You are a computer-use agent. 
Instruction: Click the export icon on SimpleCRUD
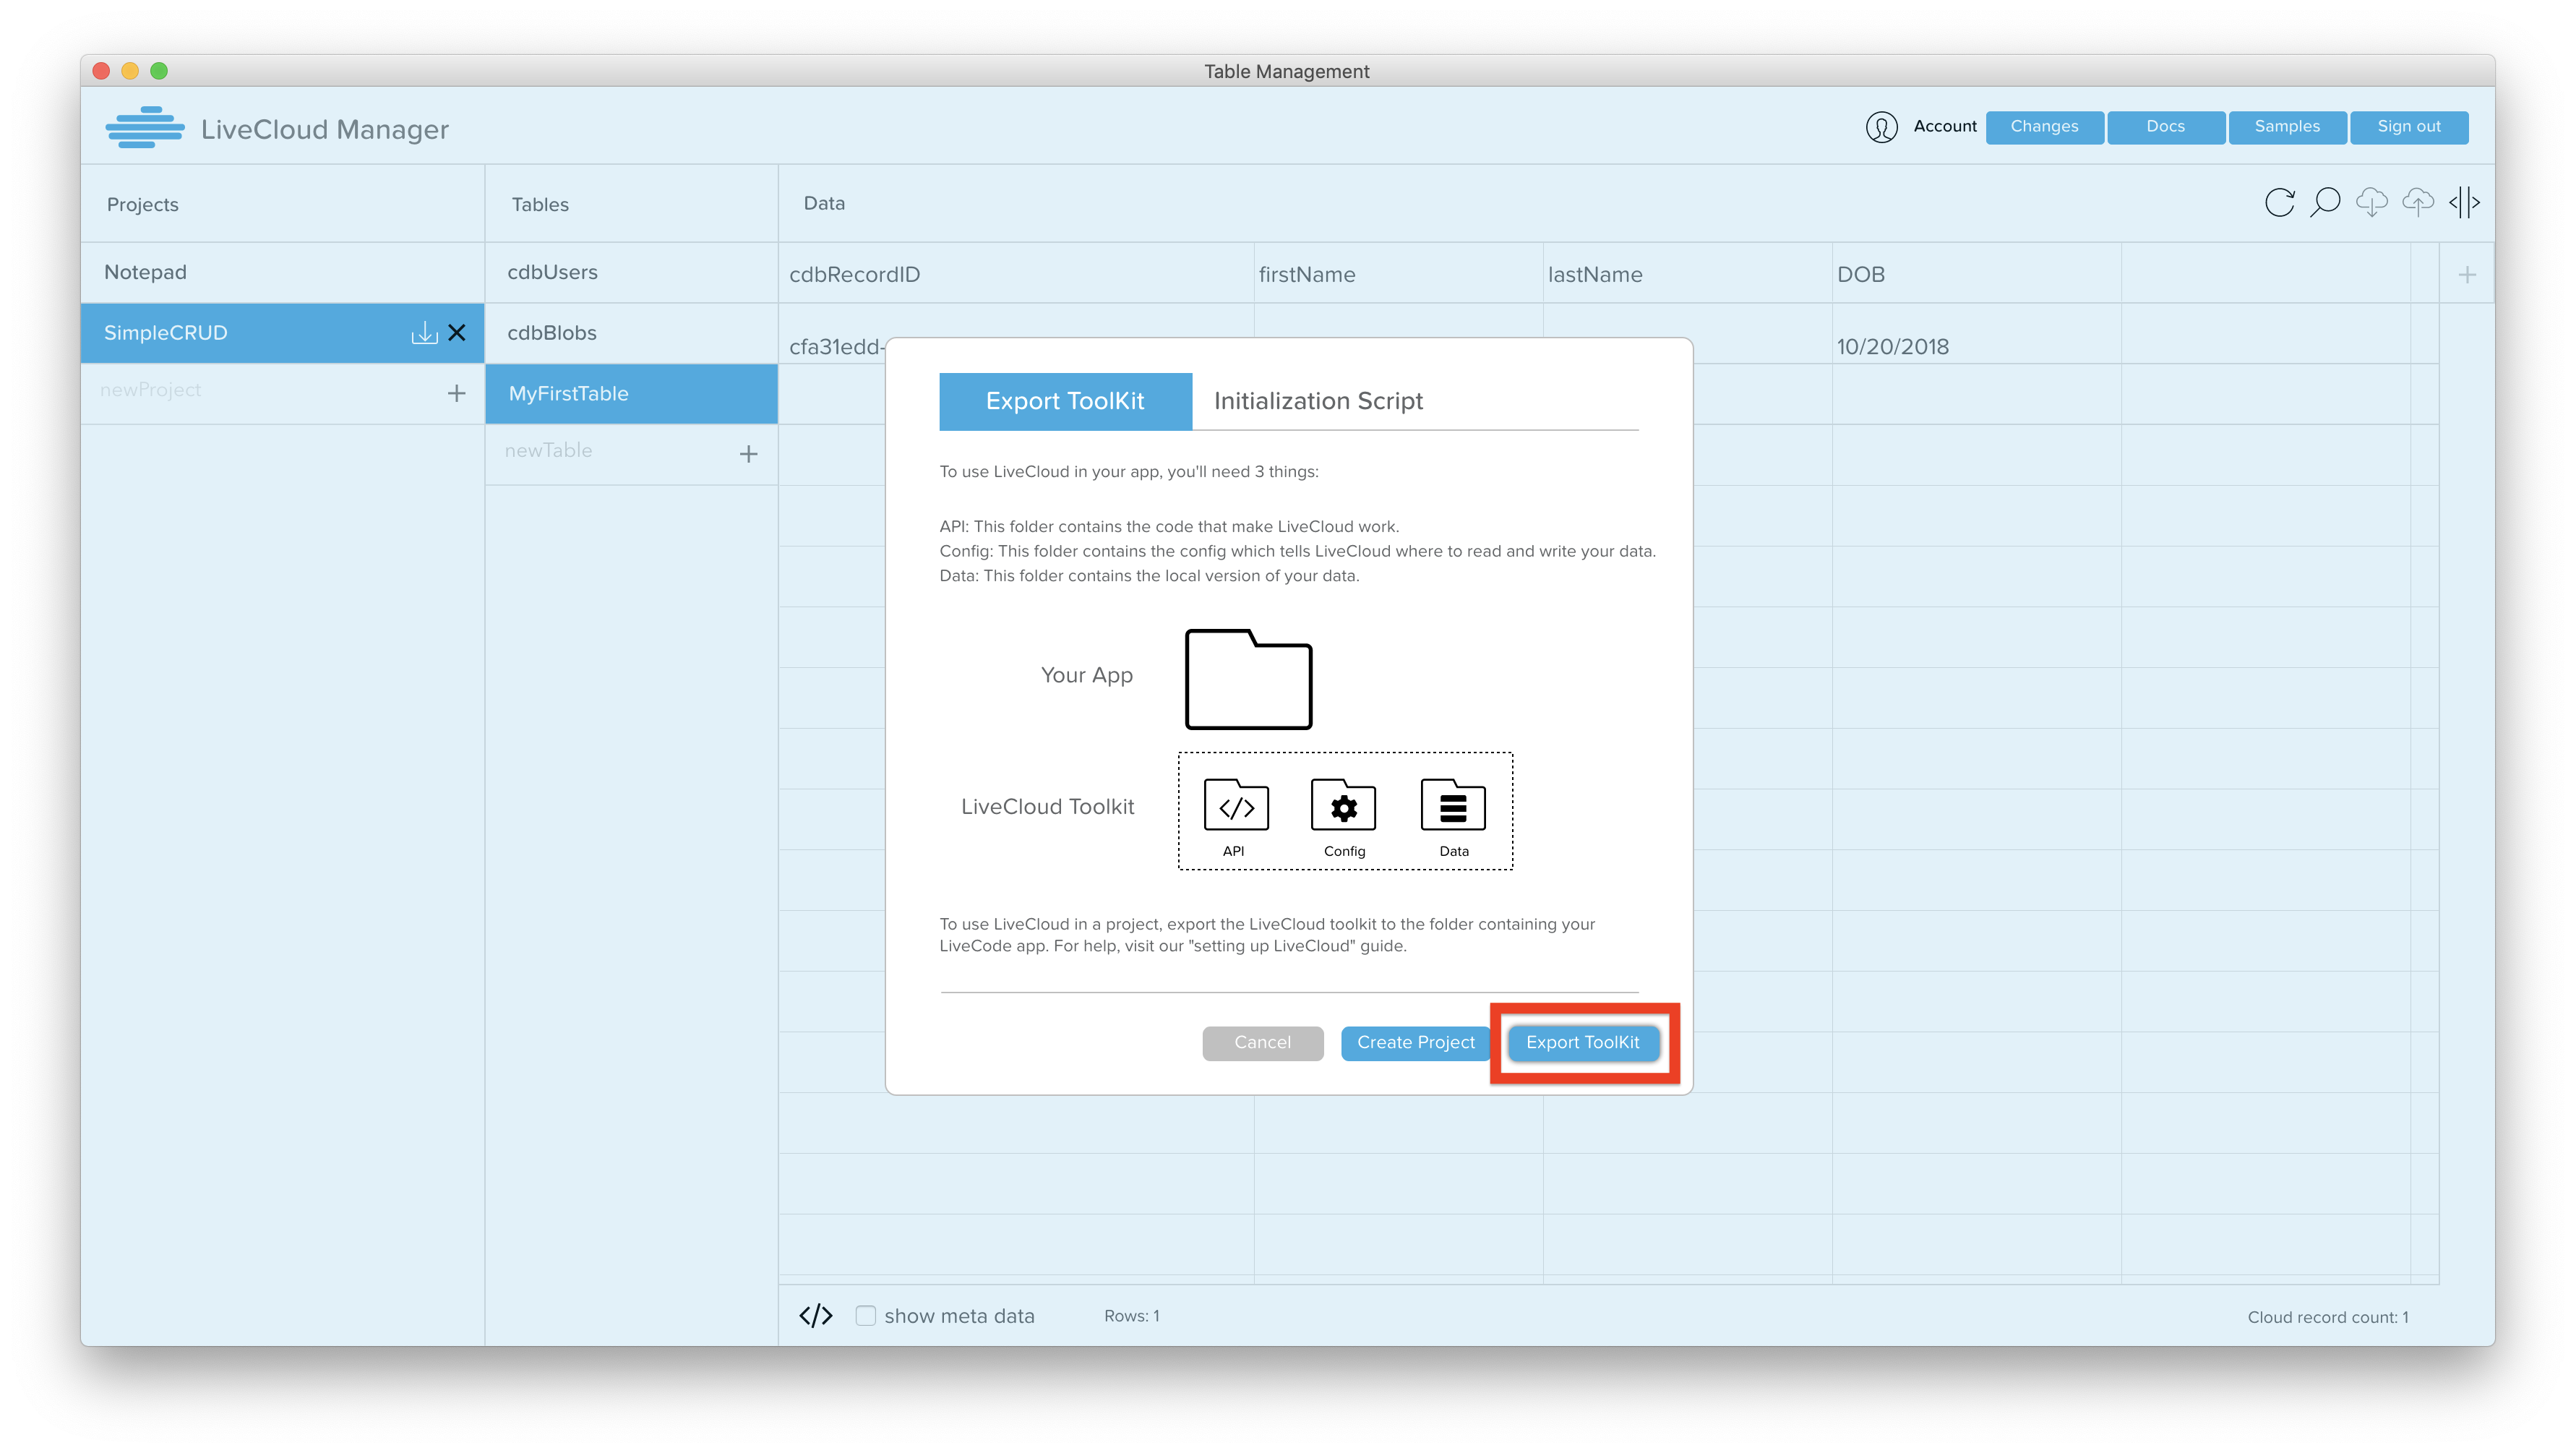pyautogui.click(x=424, y=333)
